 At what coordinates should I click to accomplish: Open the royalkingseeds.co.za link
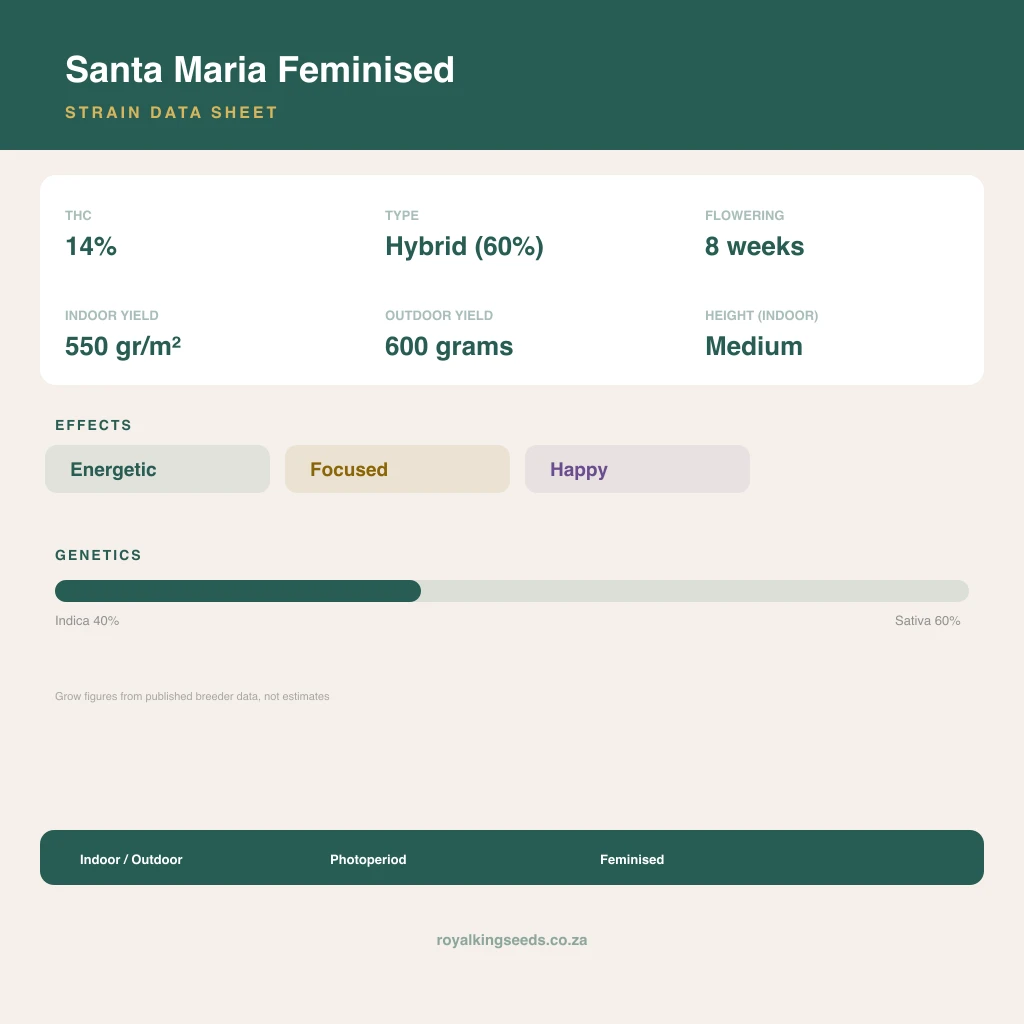point(512,940)
